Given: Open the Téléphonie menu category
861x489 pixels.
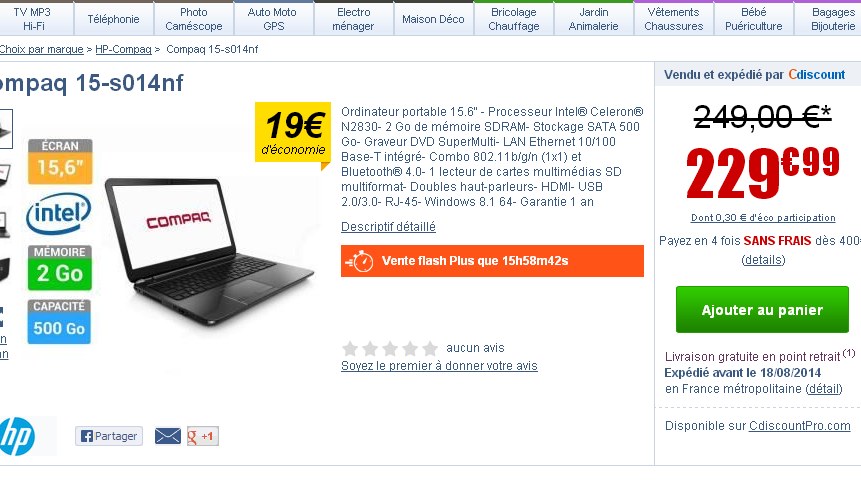Looking at the screenshot, I should click(x=114, y=19).
